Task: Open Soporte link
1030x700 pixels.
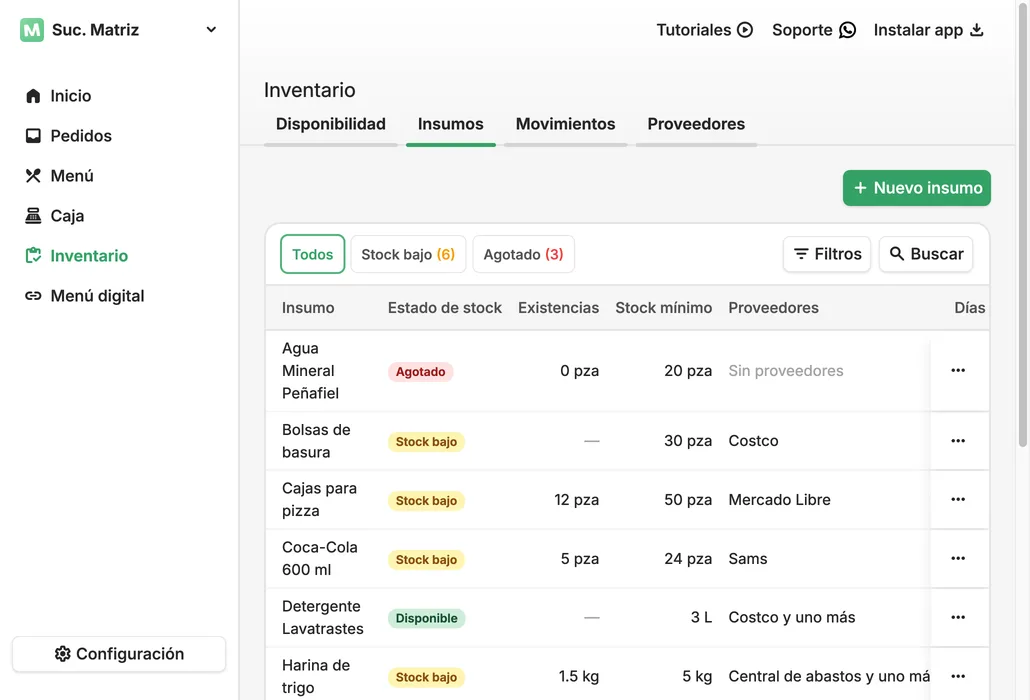Action: pos(814,30)
